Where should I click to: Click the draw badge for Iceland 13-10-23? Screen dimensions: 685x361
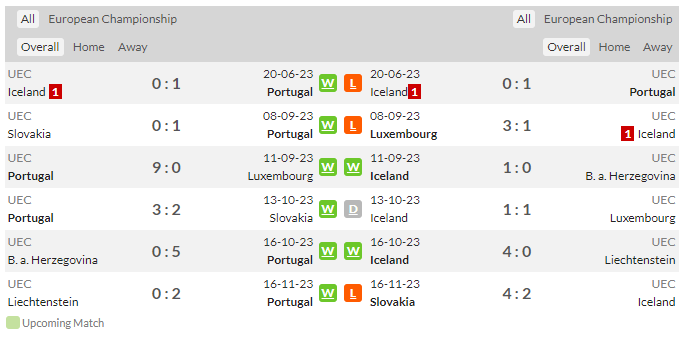click(x=353, y=209)
